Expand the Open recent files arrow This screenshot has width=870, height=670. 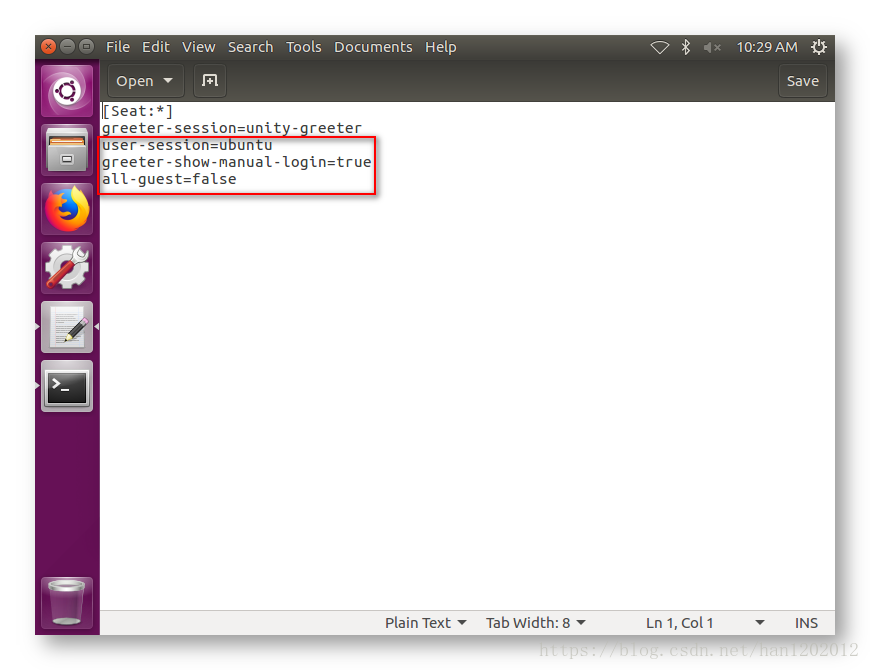click(168, 81)
